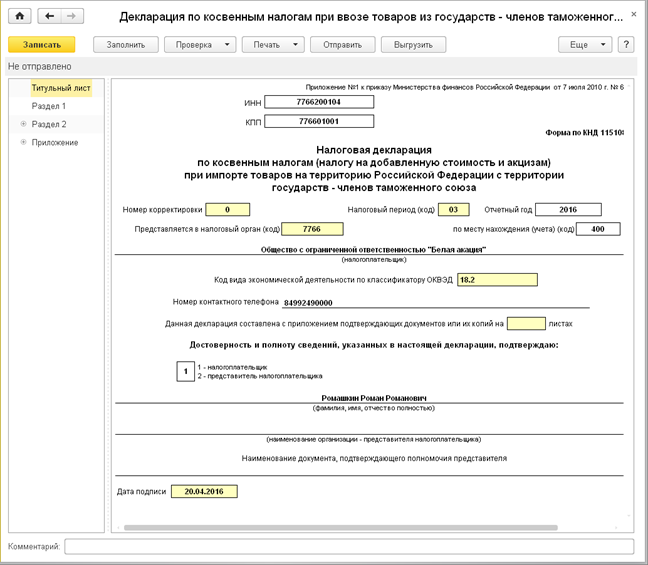Click the Номер корректировки field
This screenshot has width=648, height=565.
pos(228,210)
